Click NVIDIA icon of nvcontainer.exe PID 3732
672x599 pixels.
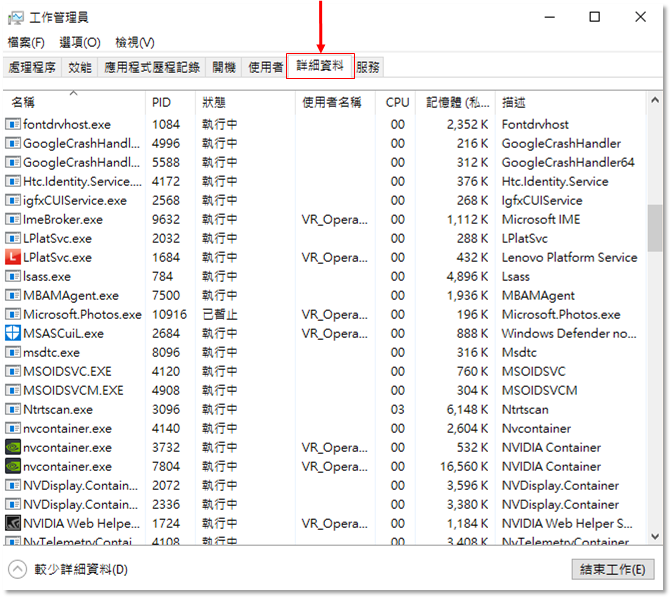[13, 448]
